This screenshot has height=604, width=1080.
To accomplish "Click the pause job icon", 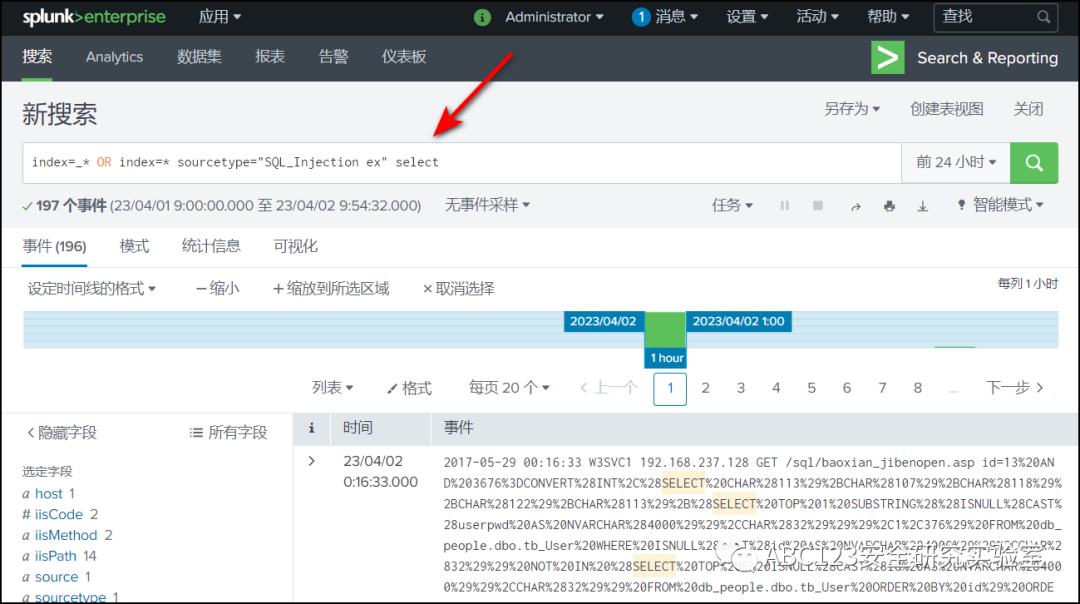I will (784, 206).
